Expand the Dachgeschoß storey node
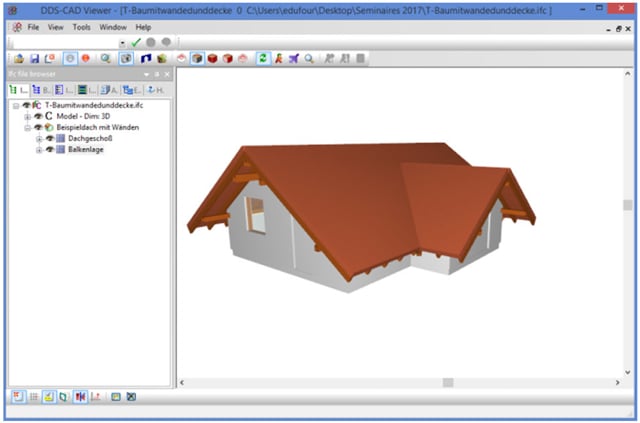The height and width of the screenshot is (423, 640). tap(39, 139)
